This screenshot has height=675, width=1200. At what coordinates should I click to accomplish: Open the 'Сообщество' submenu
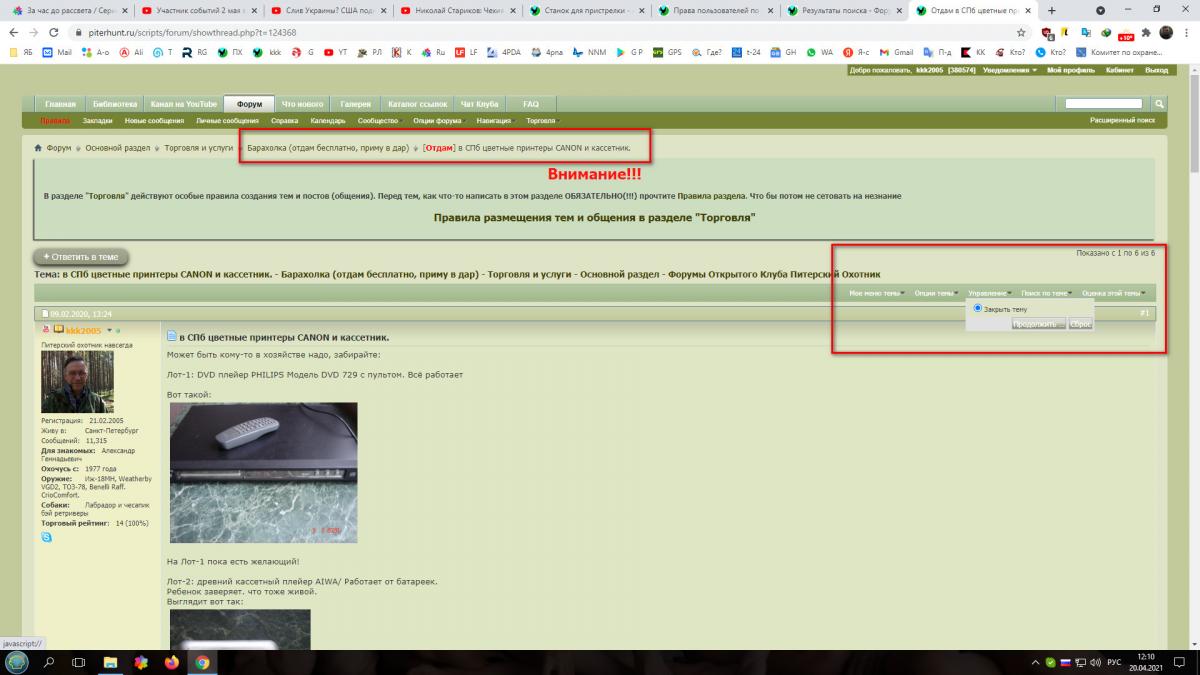(380, 120)
